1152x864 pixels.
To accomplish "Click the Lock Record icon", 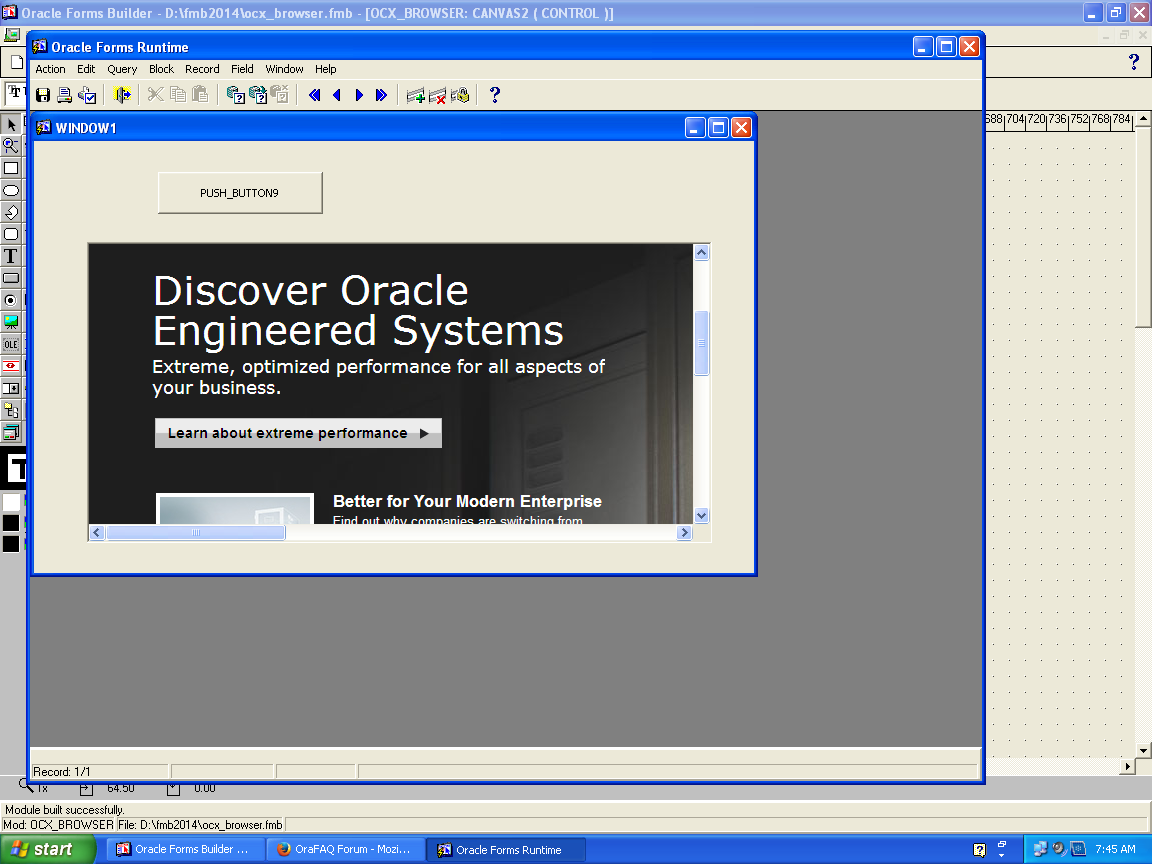I will coord(460,95).
